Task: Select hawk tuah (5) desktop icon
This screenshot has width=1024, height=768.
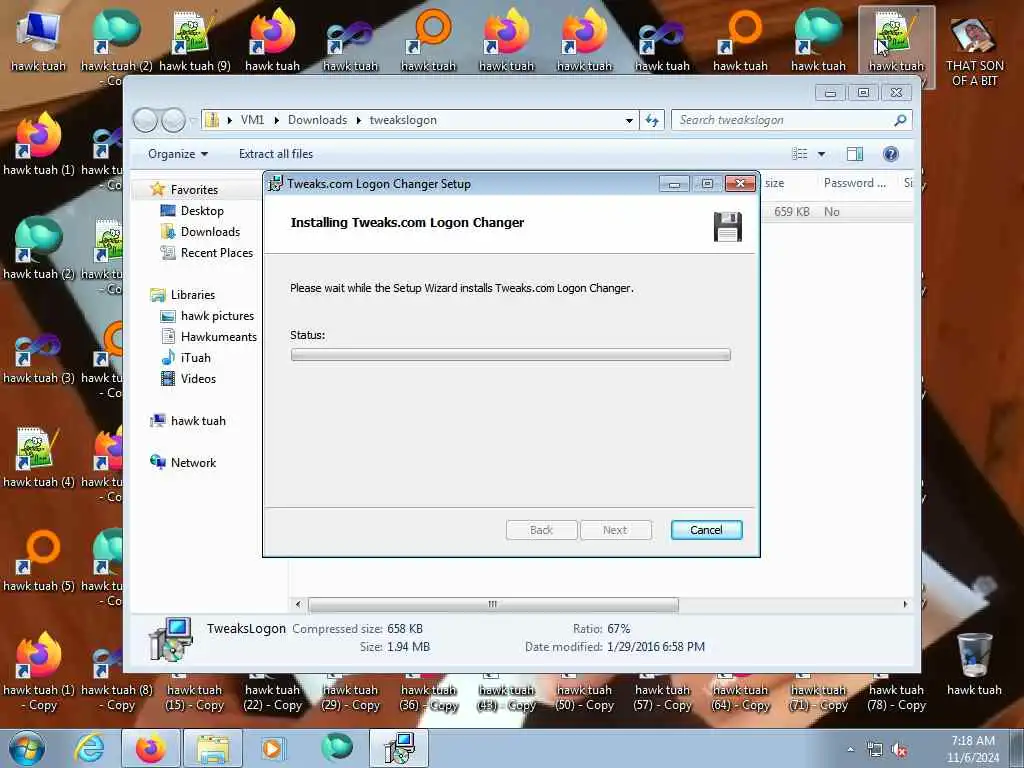Action: coord(39,560)
